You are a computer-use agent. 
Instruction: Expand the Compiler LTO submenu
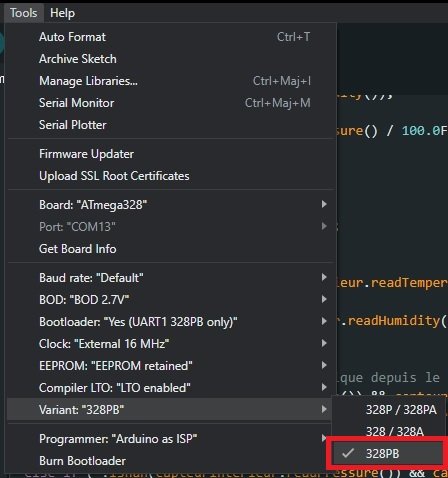[171, 388]
